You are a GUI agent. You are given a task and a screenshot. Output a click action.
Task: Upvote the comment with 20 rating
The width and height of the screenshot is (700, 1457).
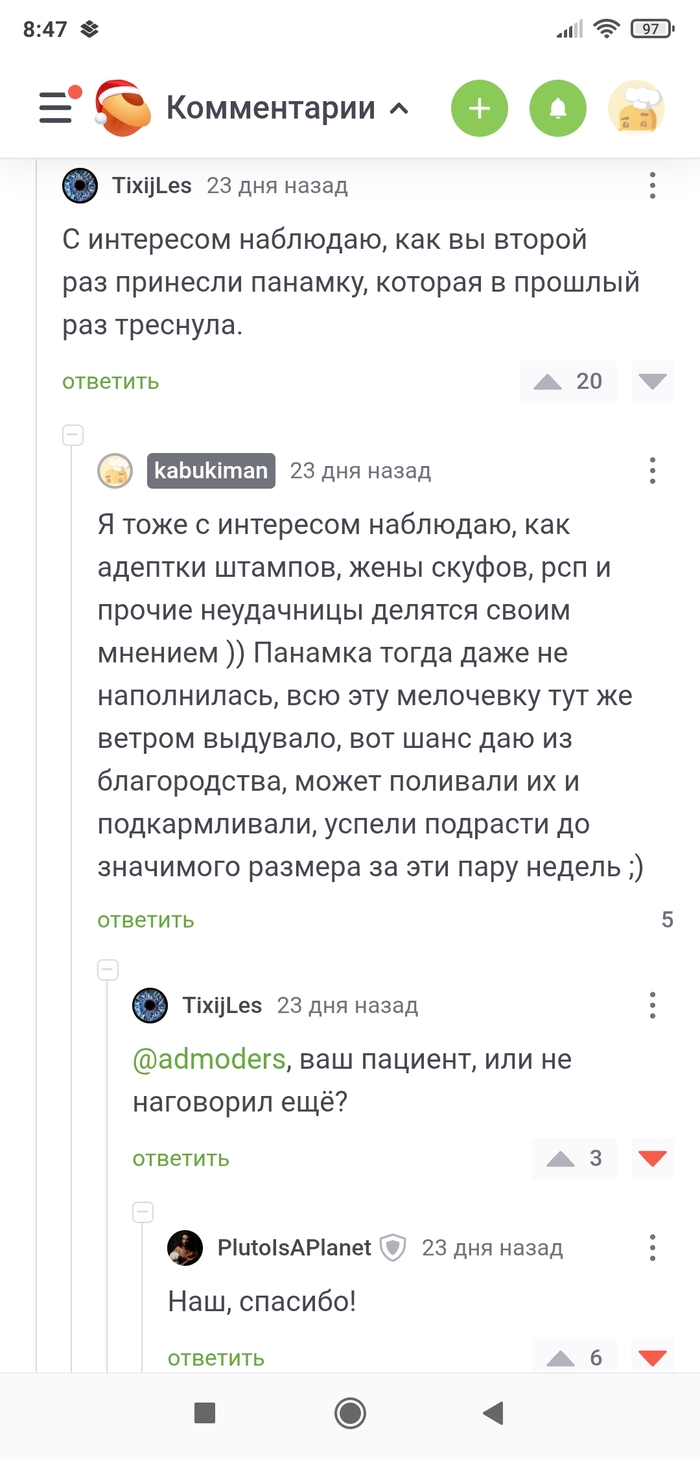point(548,381)
